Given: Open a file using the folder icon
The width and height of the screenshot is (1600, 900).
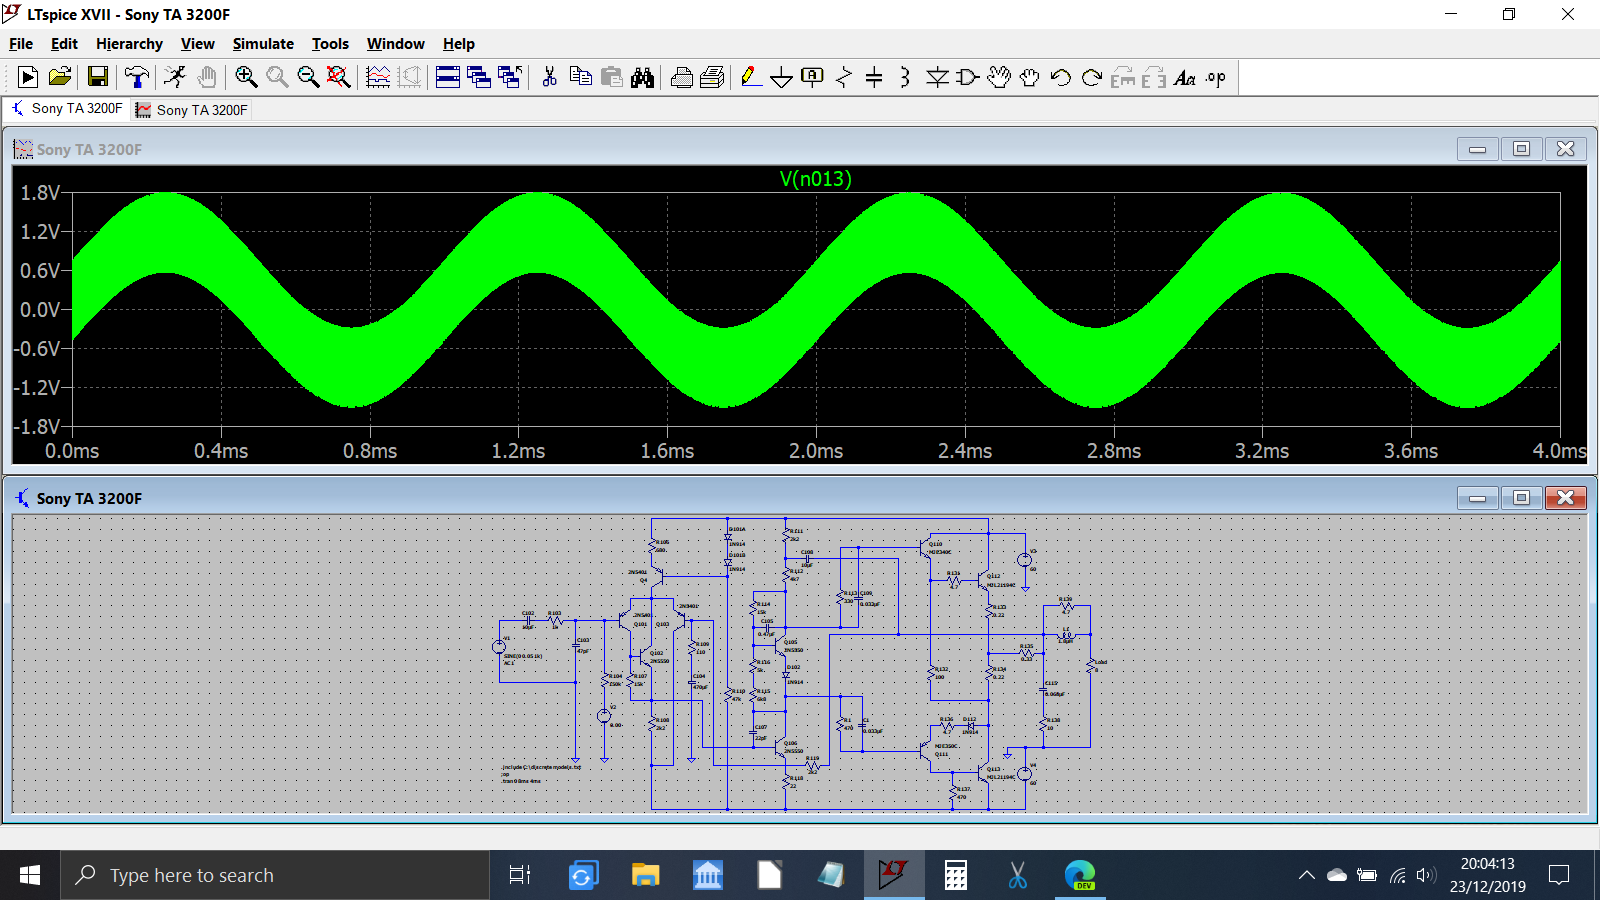Looking at the screenshot, I should click(x=60, y=77).
